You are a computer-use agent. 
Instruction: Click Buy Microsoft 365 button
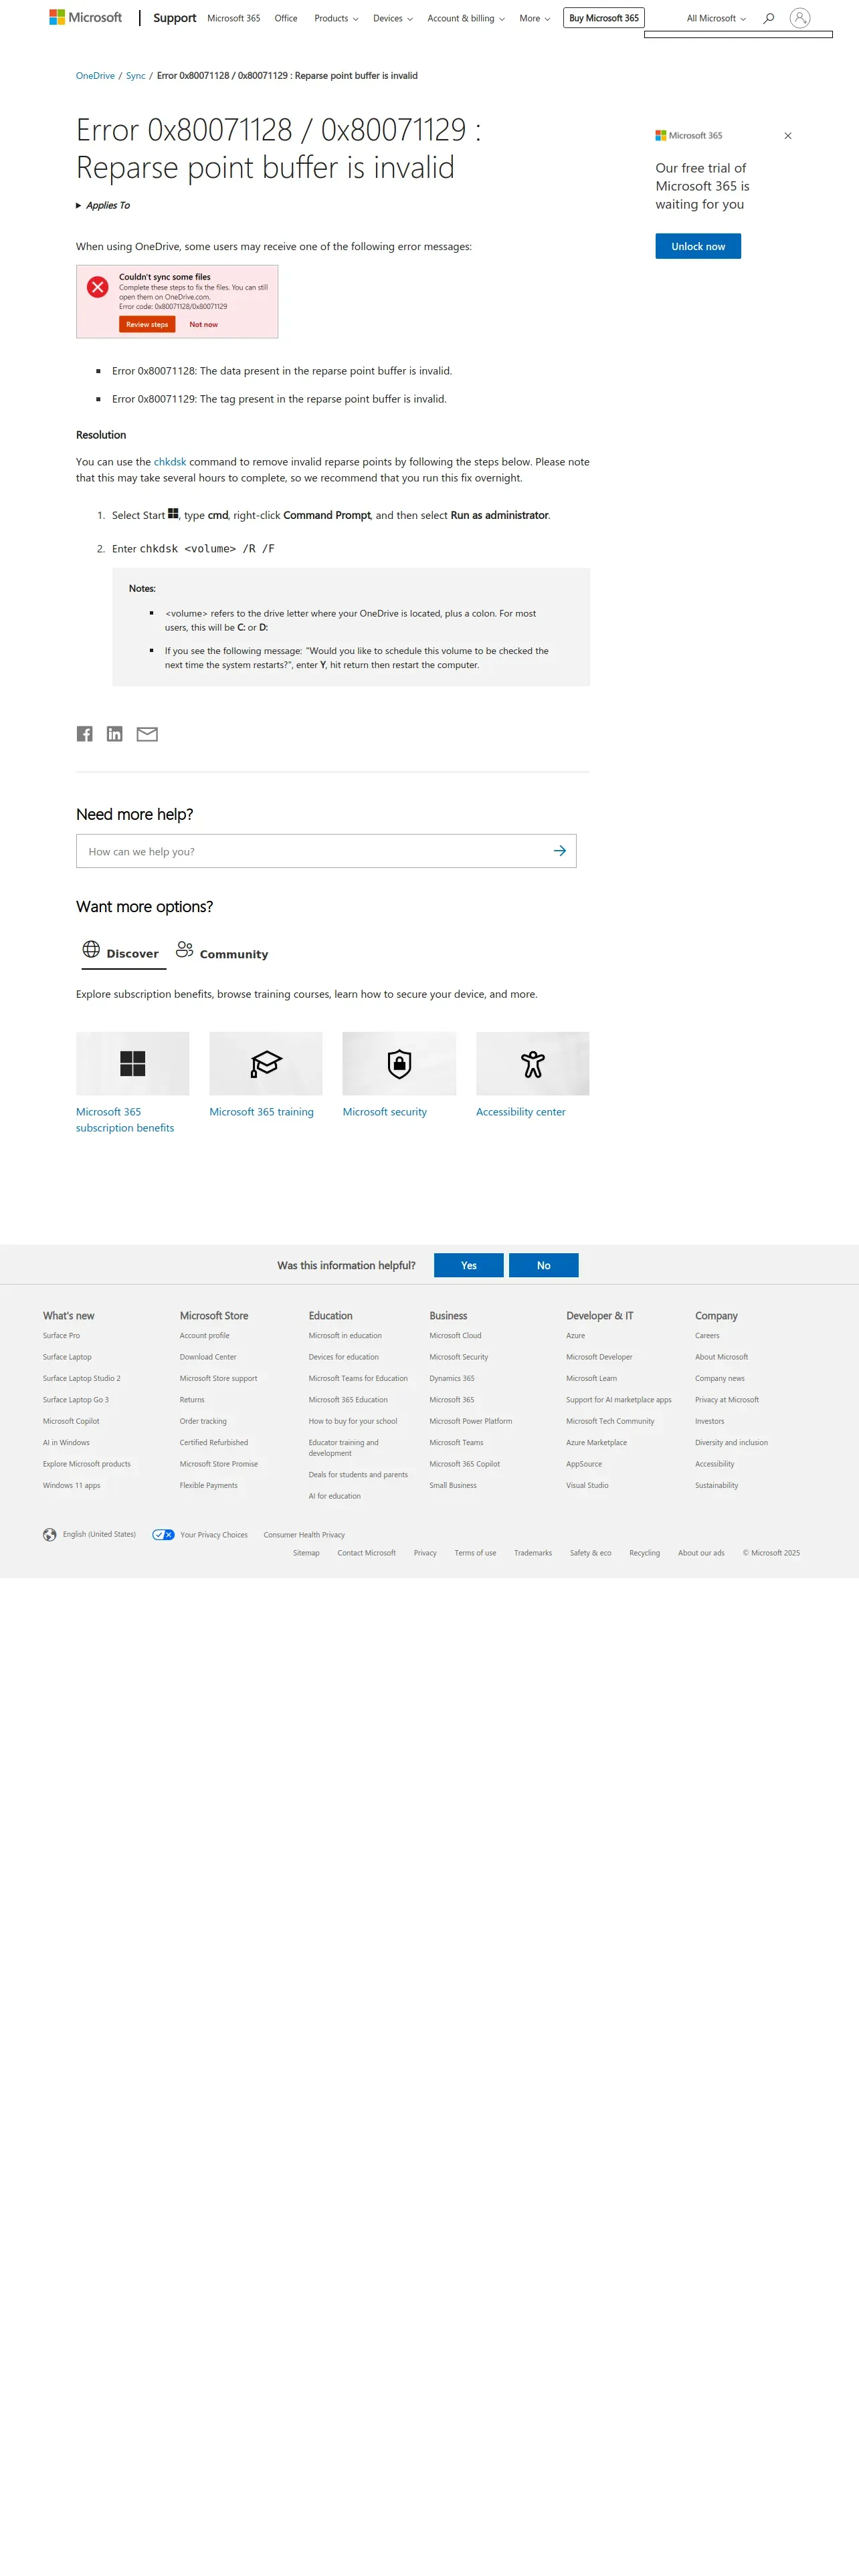[x=604, y=18]
